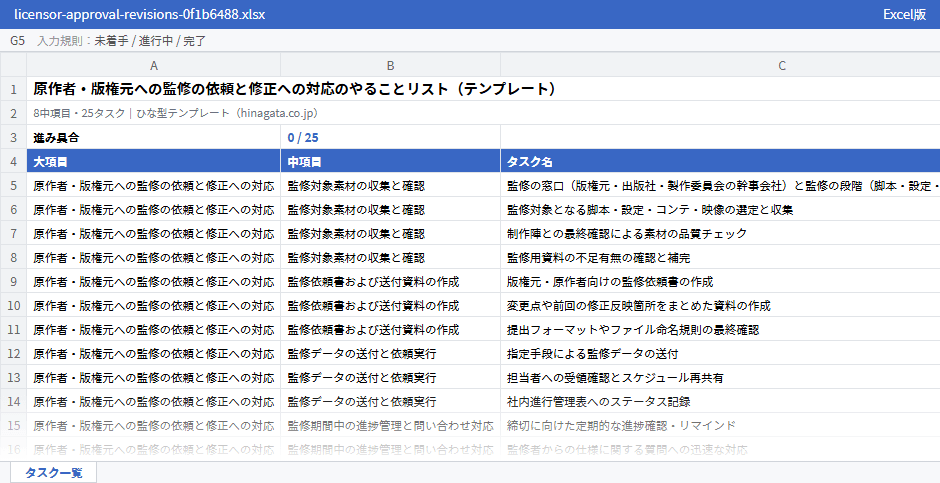
Task: Click the file name licensor-approval-revisions-0f1b6488.xlsx
Action: (x=140, y=14)
